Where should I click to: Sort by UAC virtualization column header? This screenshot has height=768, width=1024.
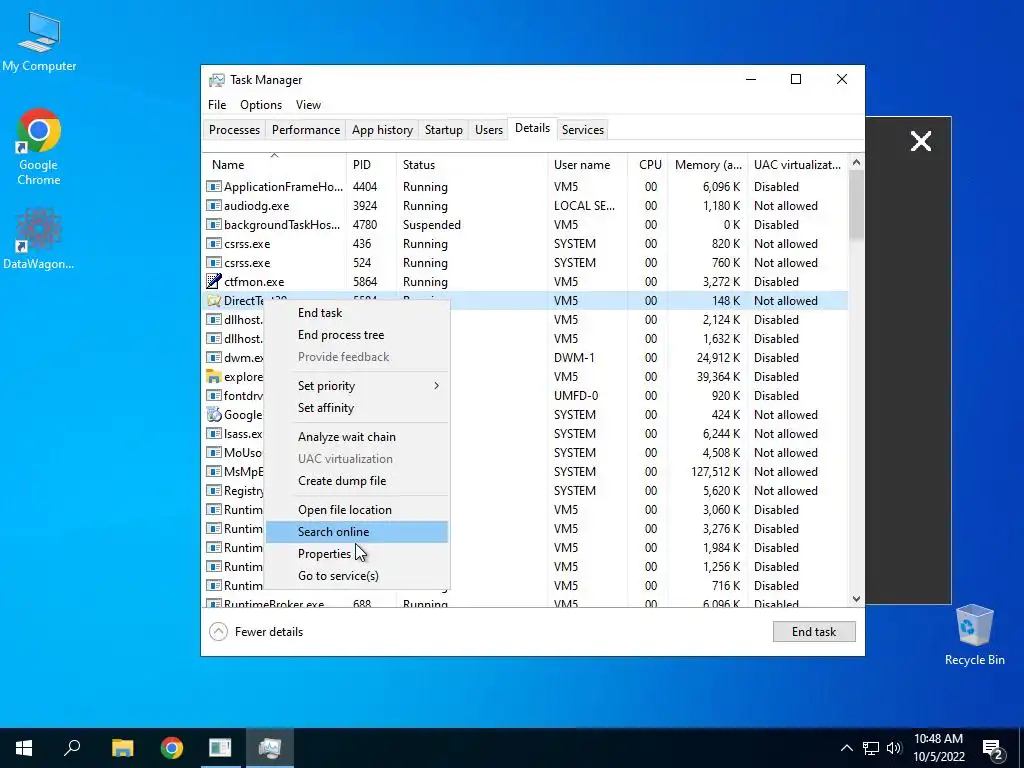797,165
